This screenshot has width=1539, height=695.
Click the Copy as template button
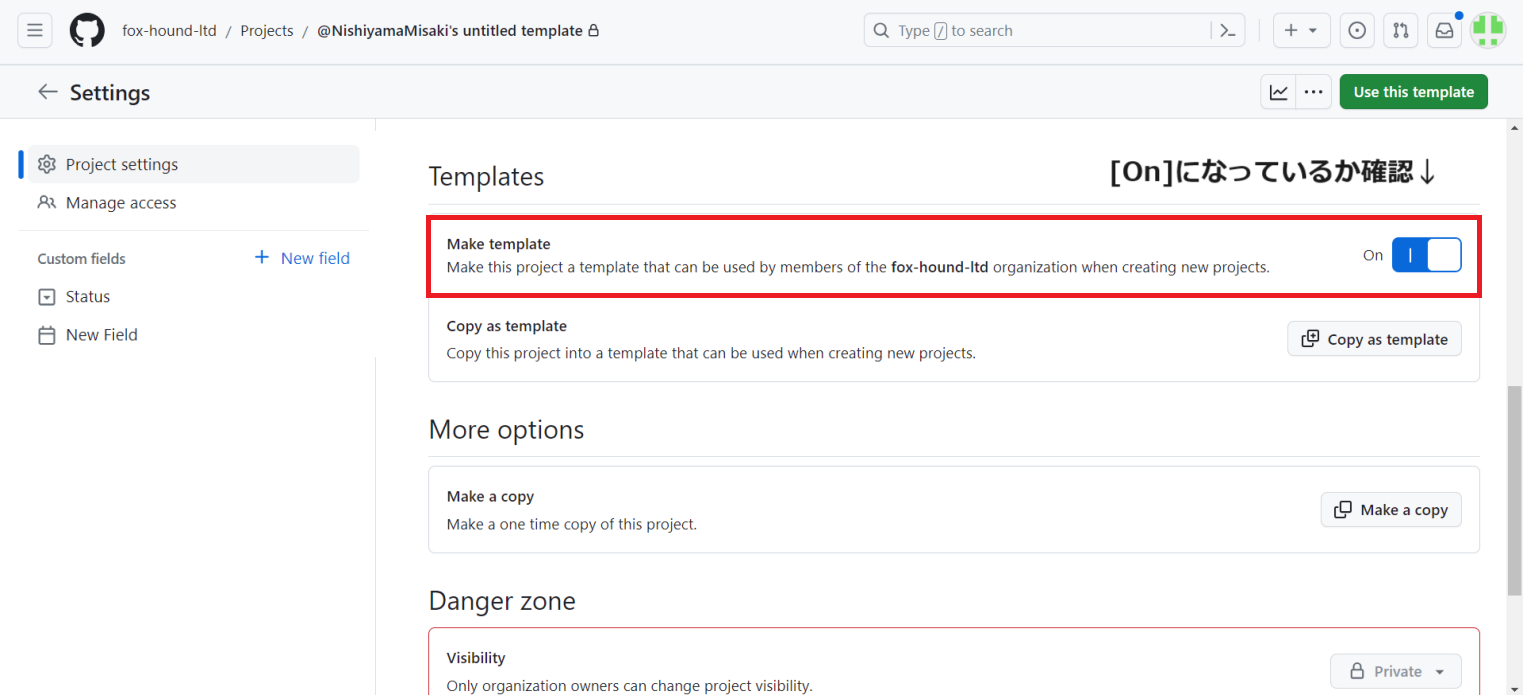[x=1374, y=339]
